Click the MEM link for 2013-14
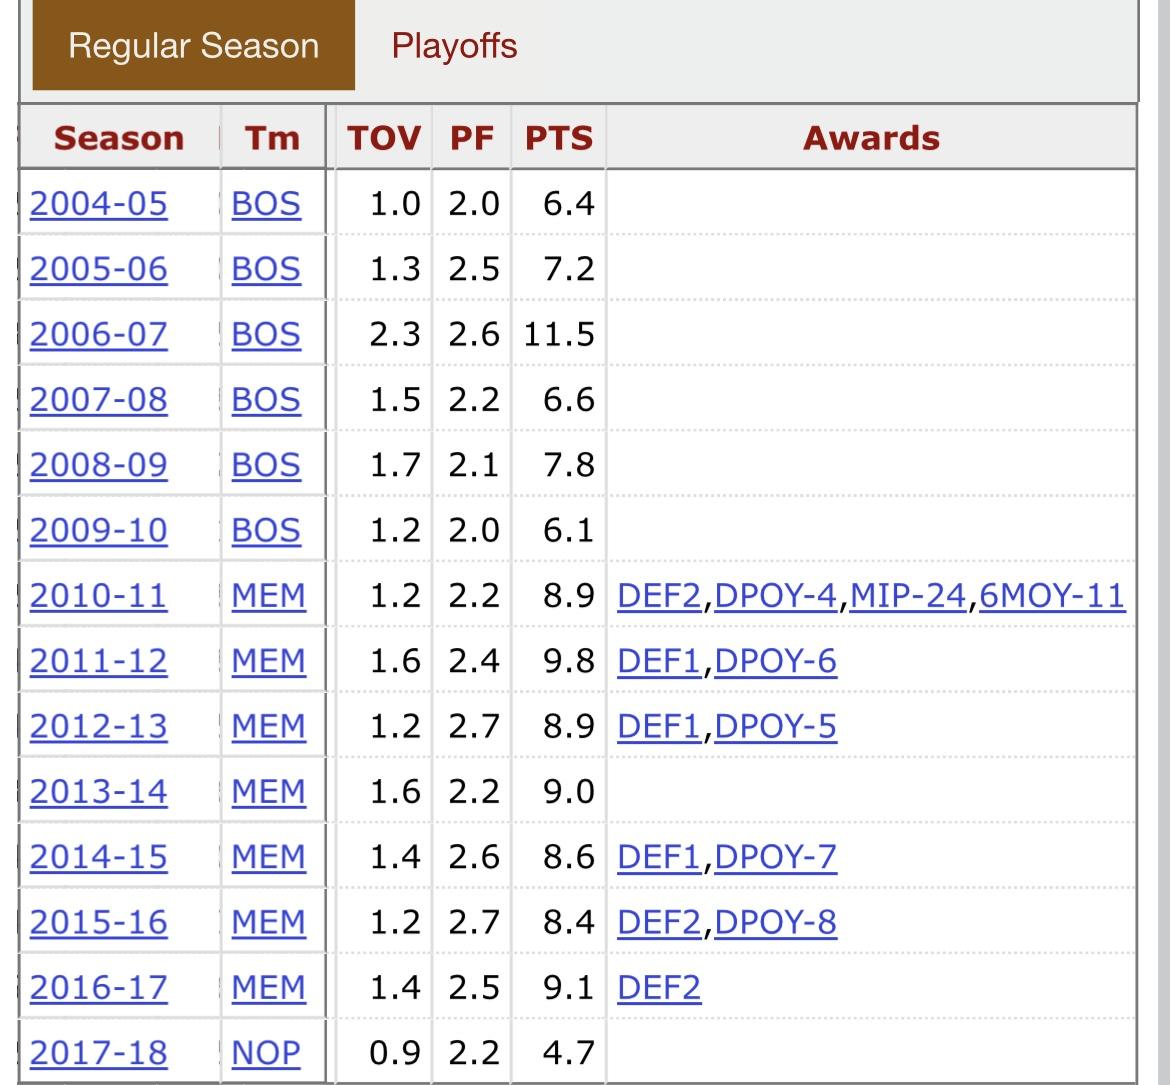Image resolution: width=1170 pixels, height=1085 pixels. (x=269, y=792)
